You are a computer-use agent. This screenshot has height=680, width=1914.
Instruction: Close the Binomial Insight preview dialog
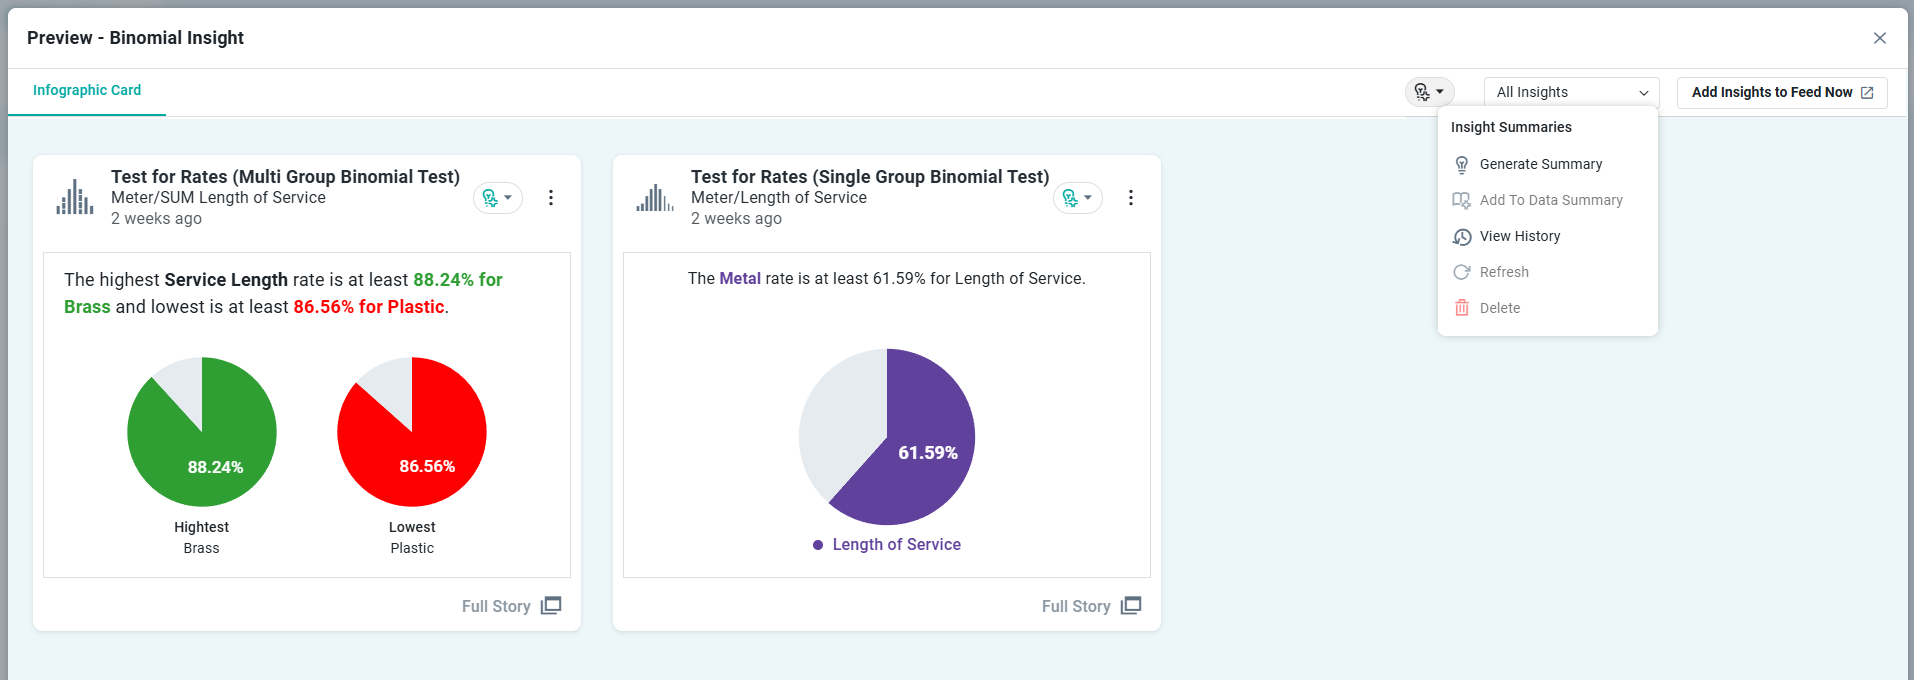(x=1880, y=38)
